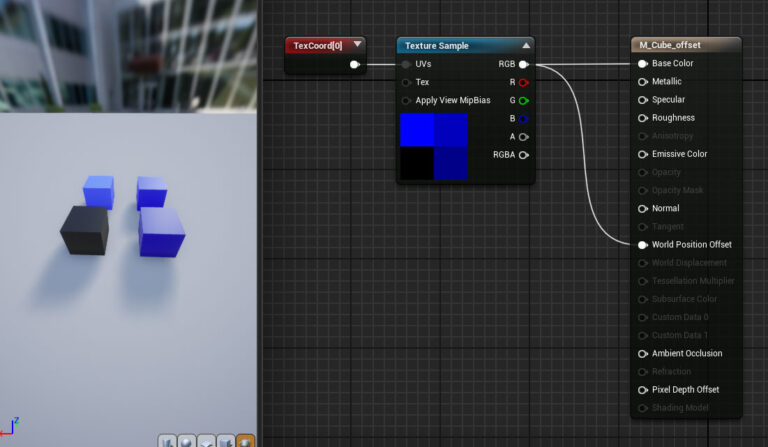Viewport: 768px width, 447px height.
Task: Collapse the TexCoord[0] node arrow
Action: pyautogui.click(x=357, y=45)
